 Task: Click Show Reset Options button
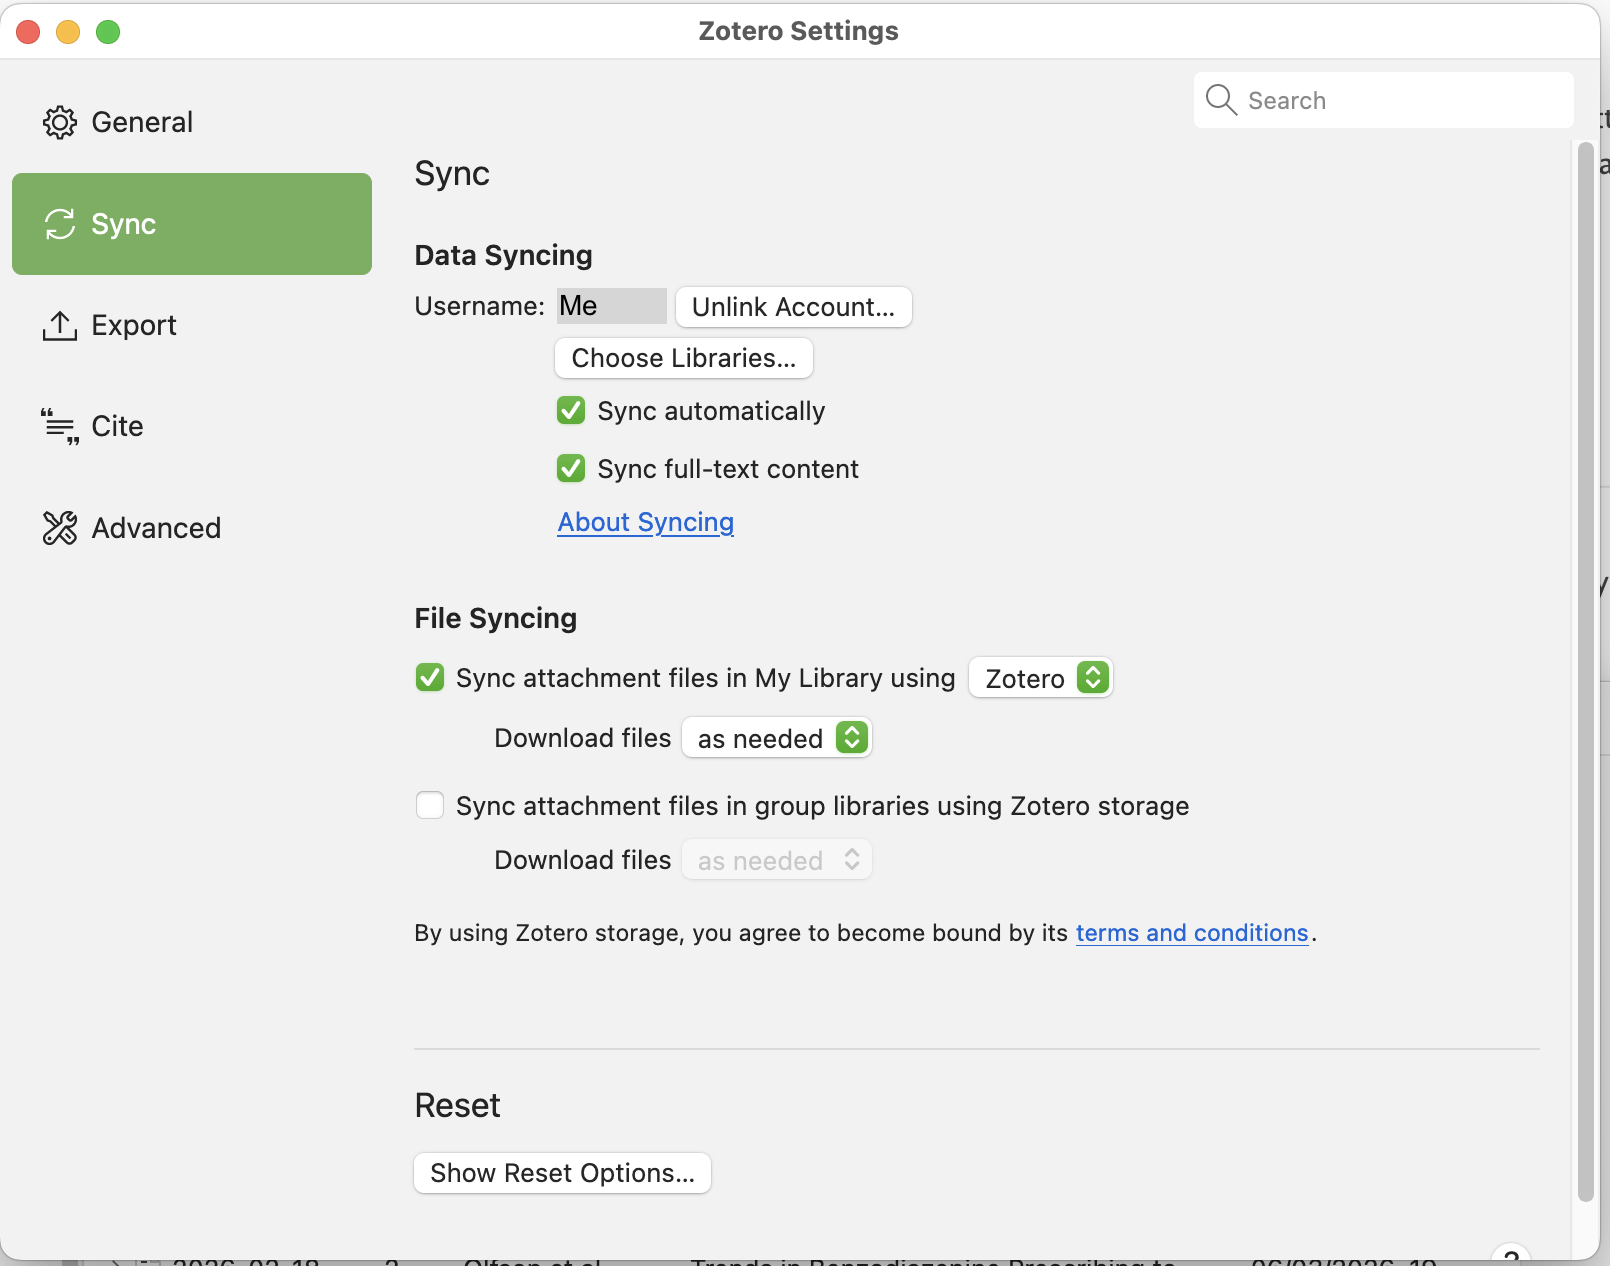(562, 1173)
